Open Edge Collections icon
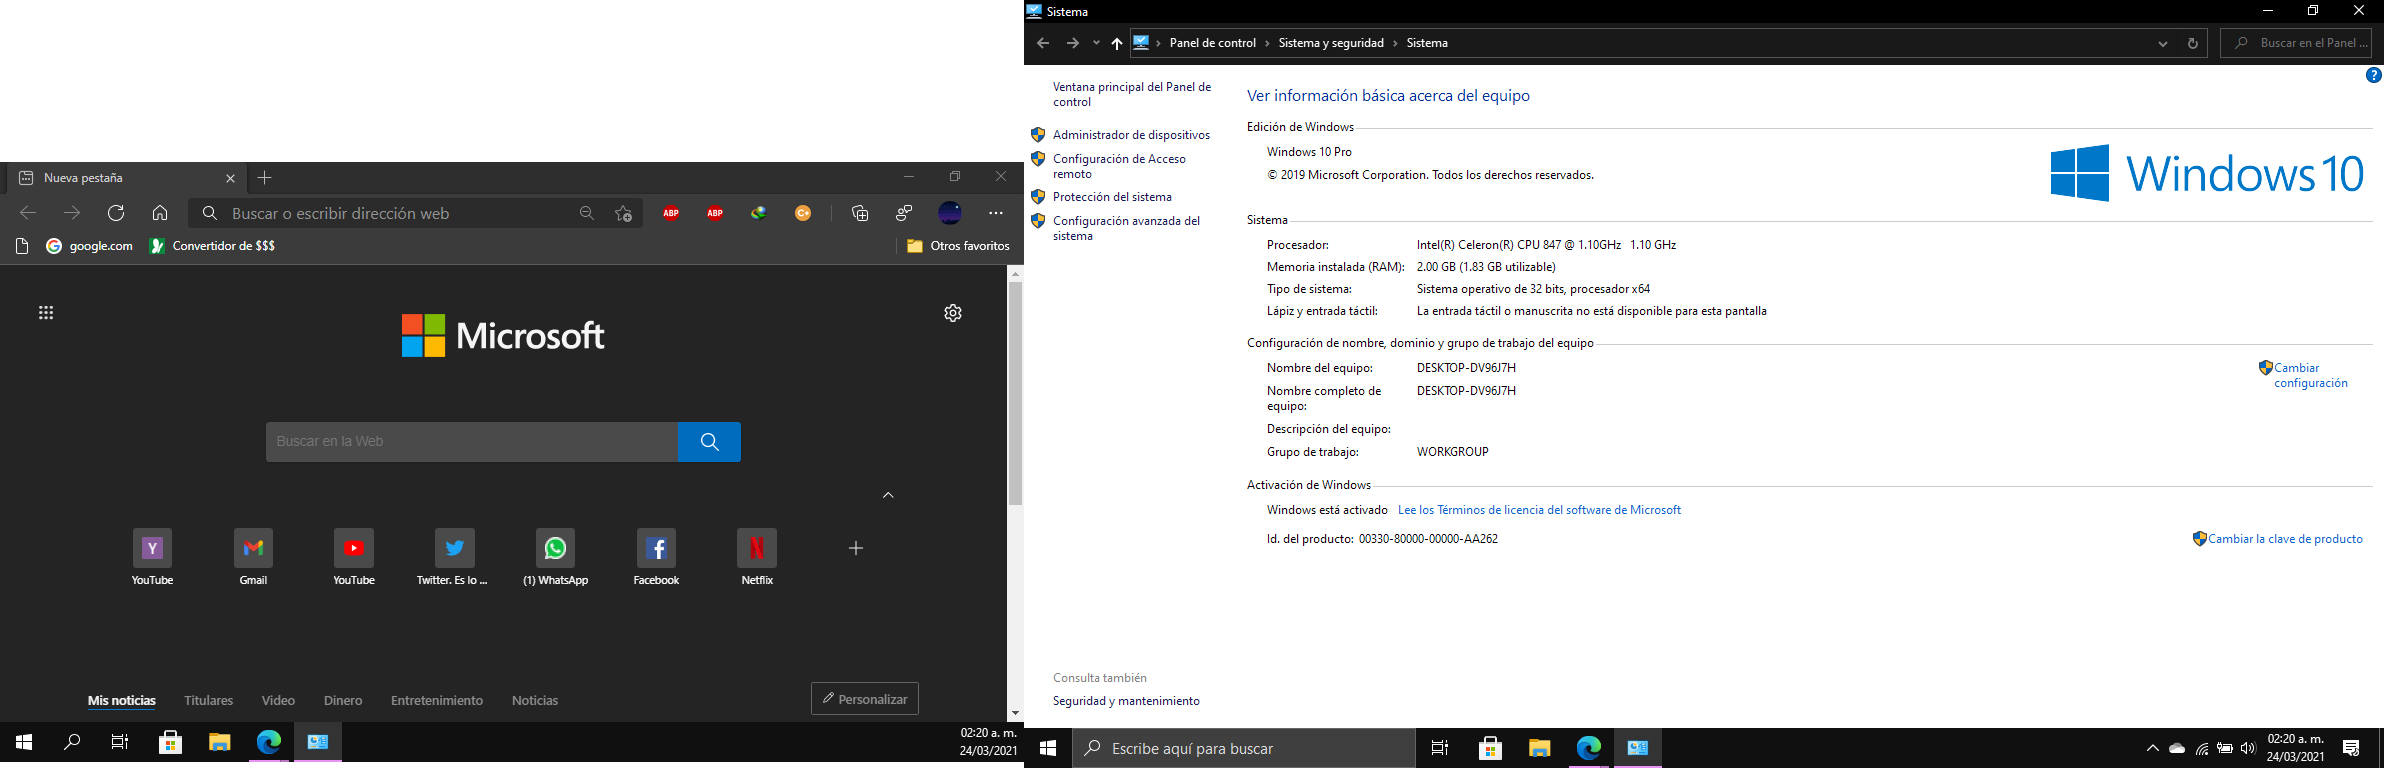2384x768 pixels. pyautogui.click(x=860, y=213)
